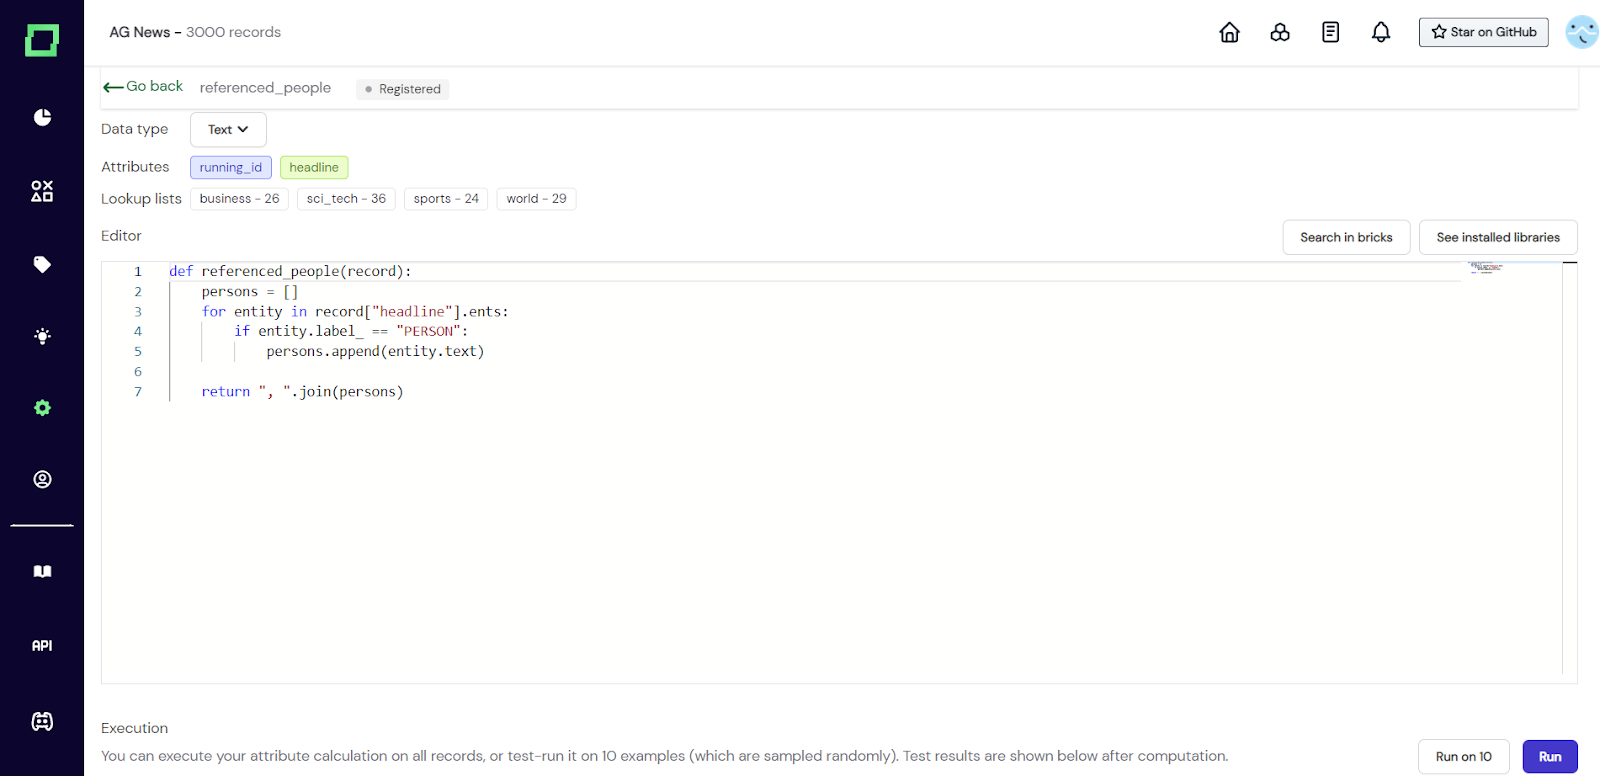
Task: Star the project on GitHub
Action: pyautogui.click(x=1484, y=32)
